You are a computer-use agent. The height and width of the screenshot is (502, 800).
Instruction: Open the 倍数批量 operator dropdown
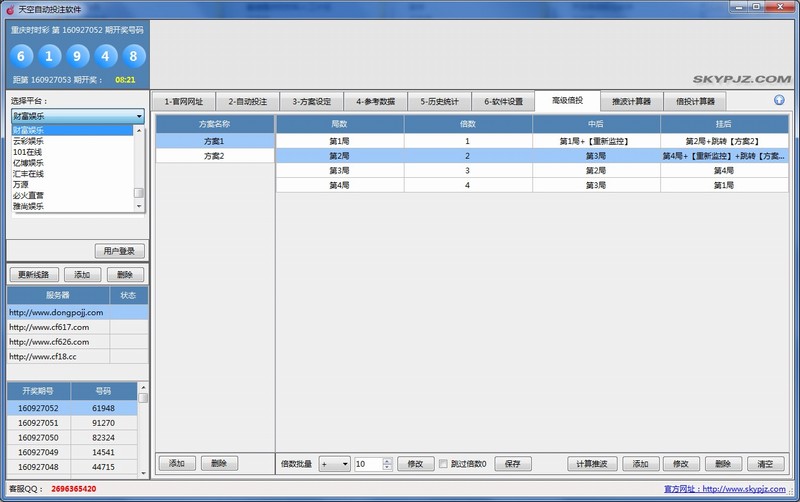coord(334,464)
